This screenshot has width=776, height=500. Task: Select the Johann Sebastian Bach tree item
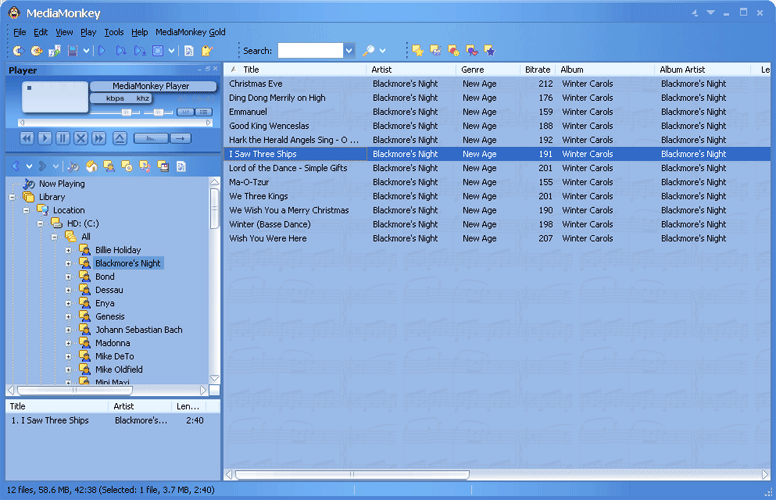139,330
